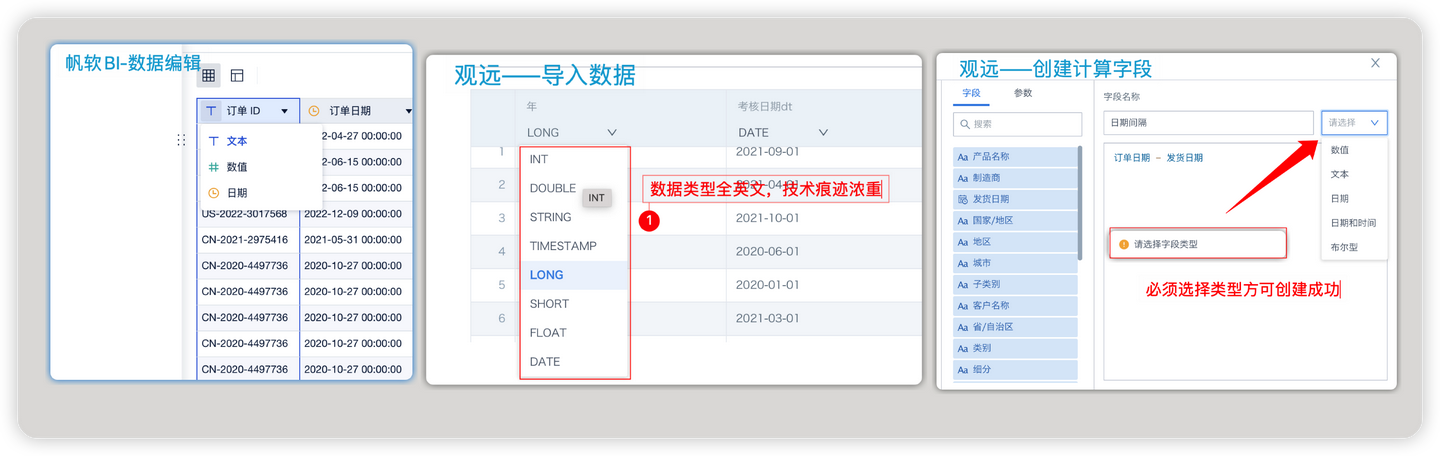This screenshot has width=1440, height=456.
Task: Choose 文本 type in the FineBI menu
Action: (x=261, y=141)
